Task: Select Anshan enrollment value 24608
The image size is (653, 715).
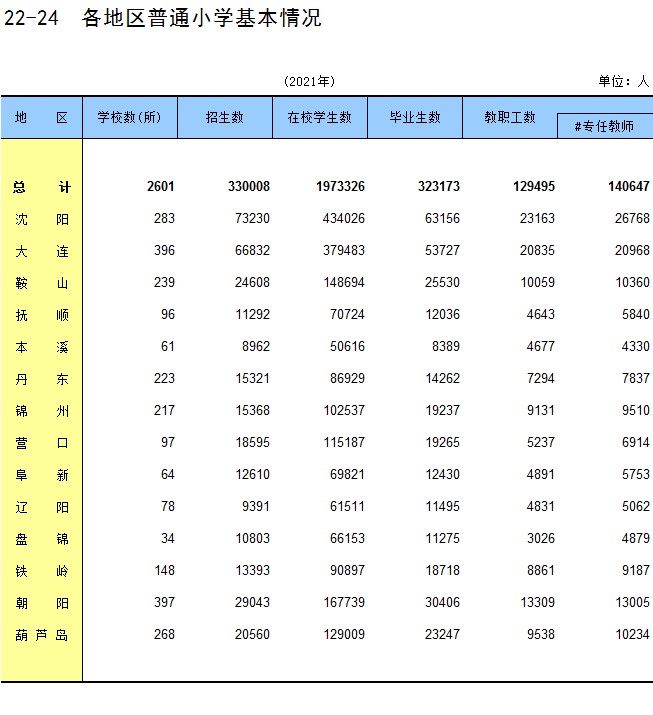Action: pyautogui.click(x=252, y=282)
